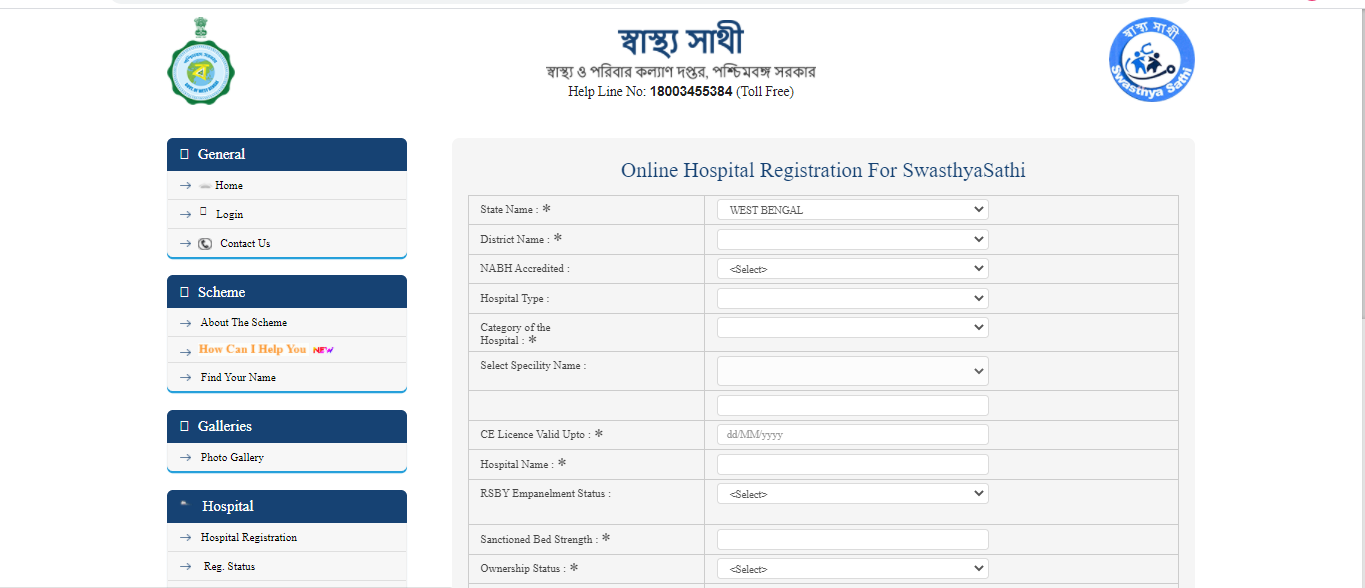
Task: Open the RSBY Empanelment Status dropdown
Action: pyautogui.click(x=853, y=494)
